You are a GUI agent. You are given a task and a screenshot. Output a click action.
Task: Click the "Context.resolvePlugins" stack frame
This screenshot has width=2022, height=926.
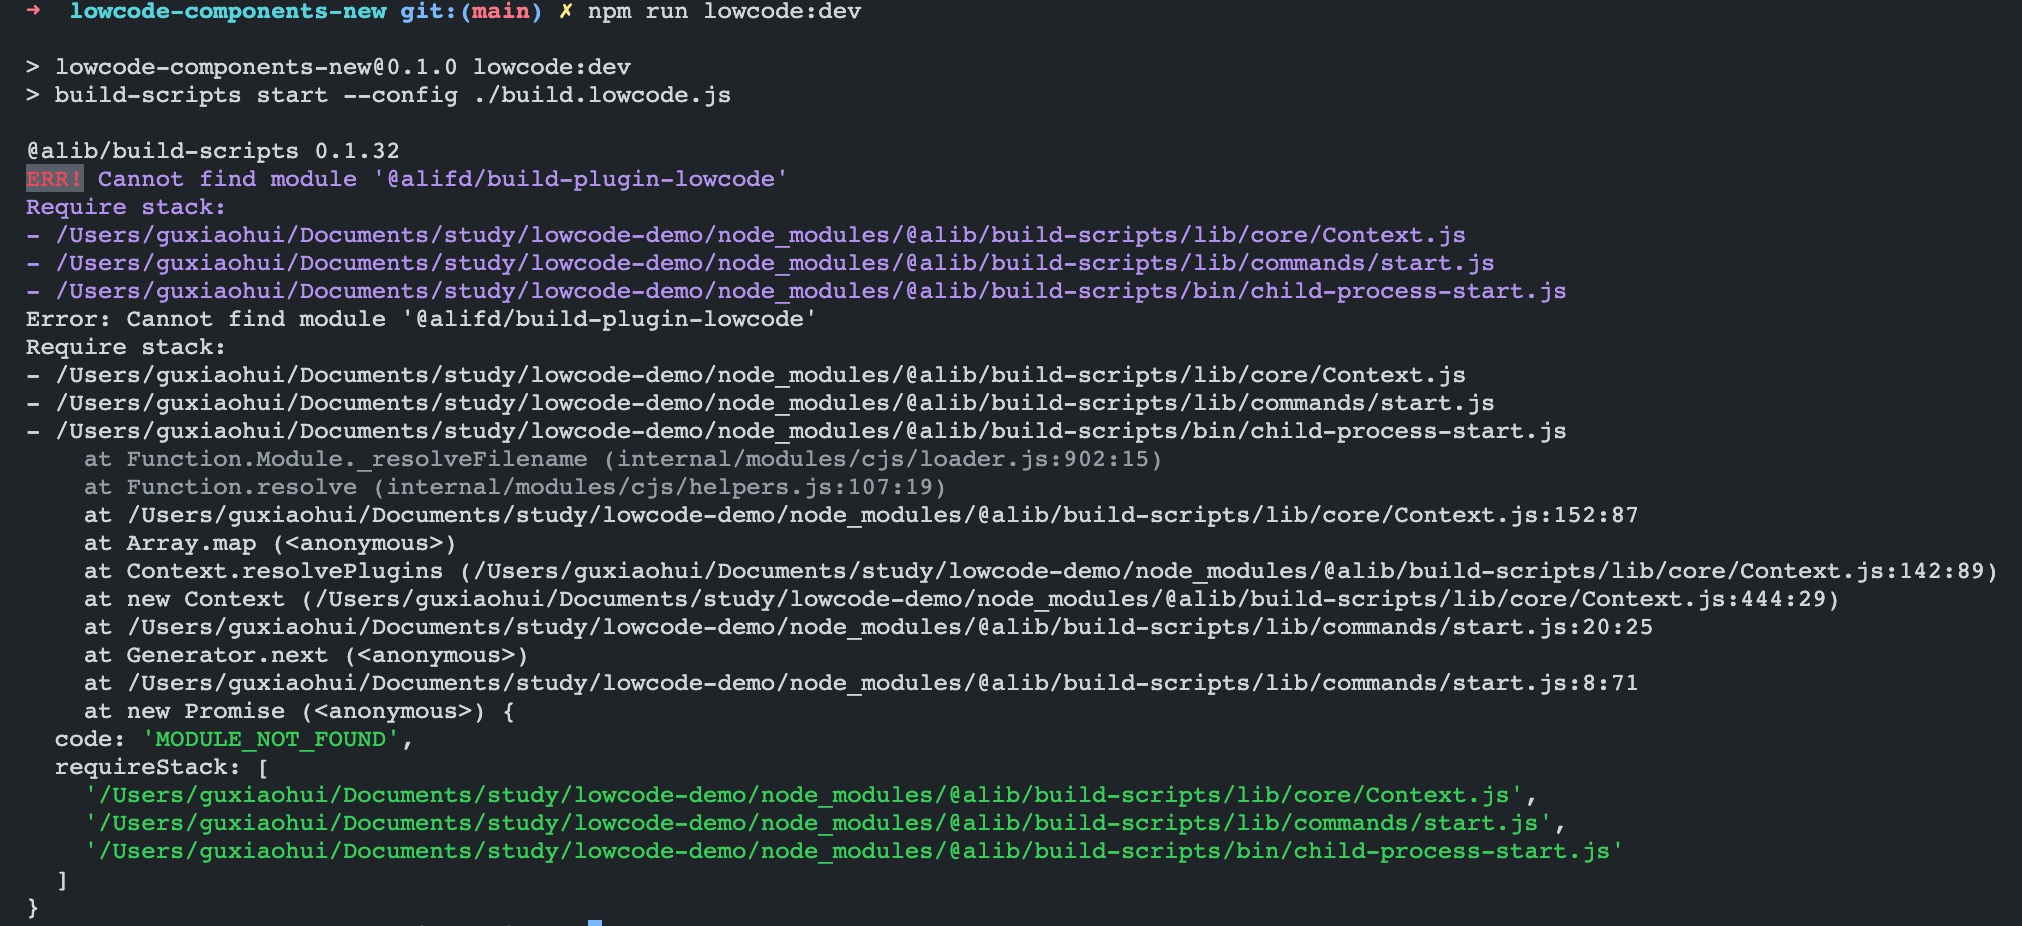pos(1041,571)
